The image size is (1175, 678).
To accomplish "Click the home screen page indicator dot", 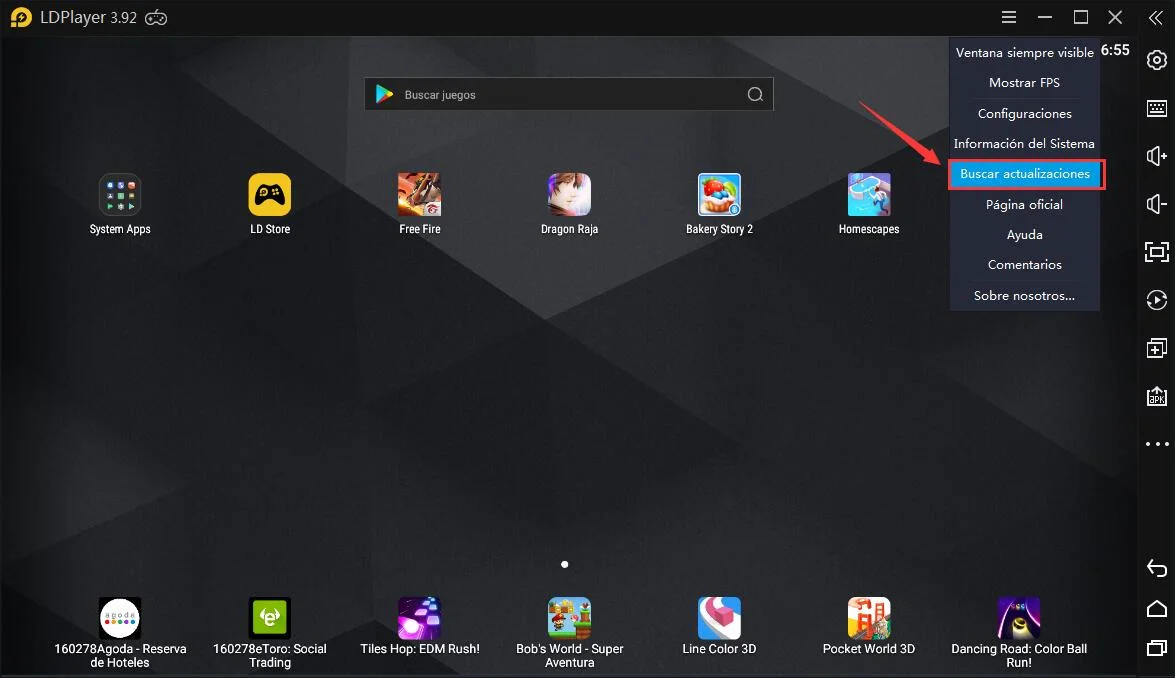I will tap(564, 564).
